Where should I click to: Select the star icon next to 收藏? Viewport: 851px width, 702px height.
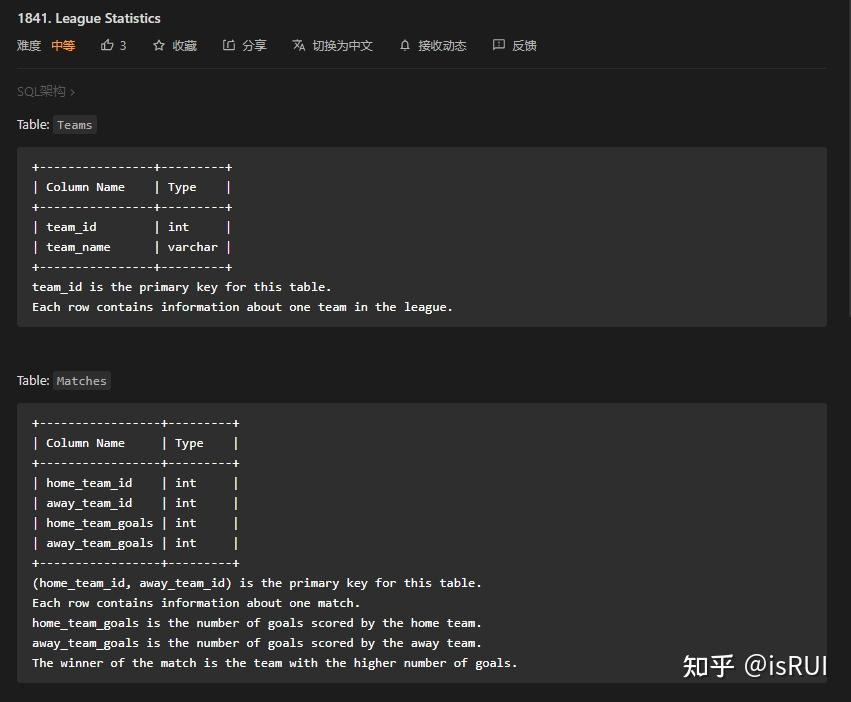(158, 45)
